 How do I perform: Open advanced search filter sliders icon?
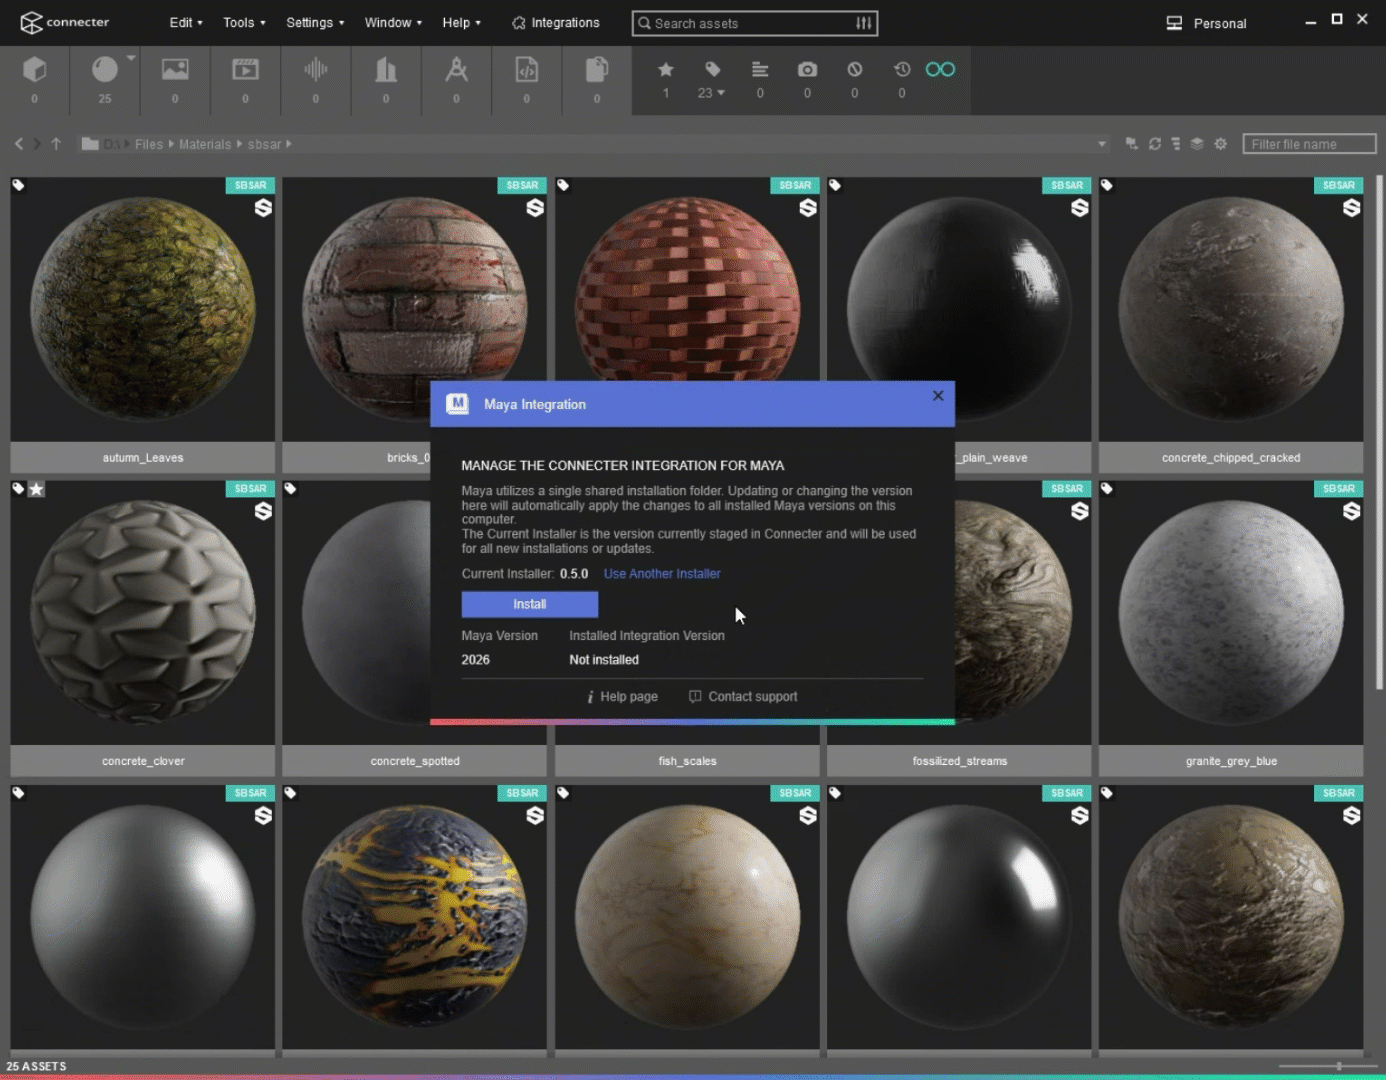pos(864,23)
